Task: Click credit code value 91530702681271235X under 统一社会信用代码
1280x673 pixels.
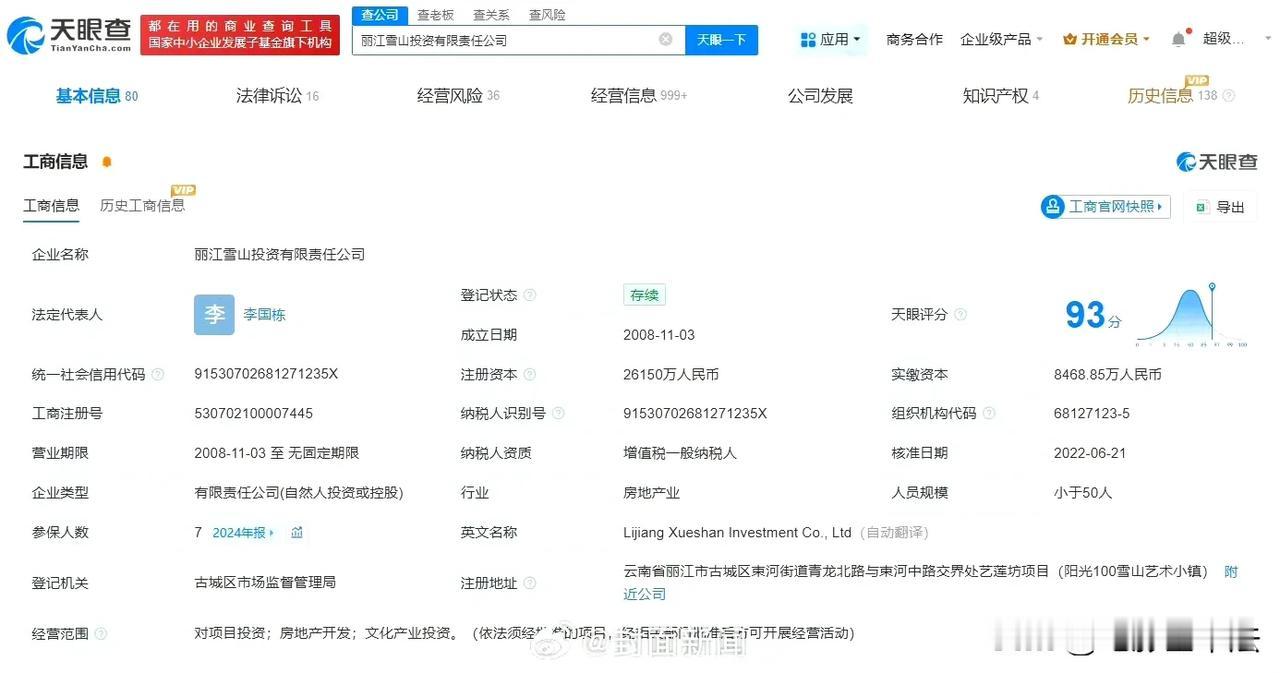Action: [266, 374]
